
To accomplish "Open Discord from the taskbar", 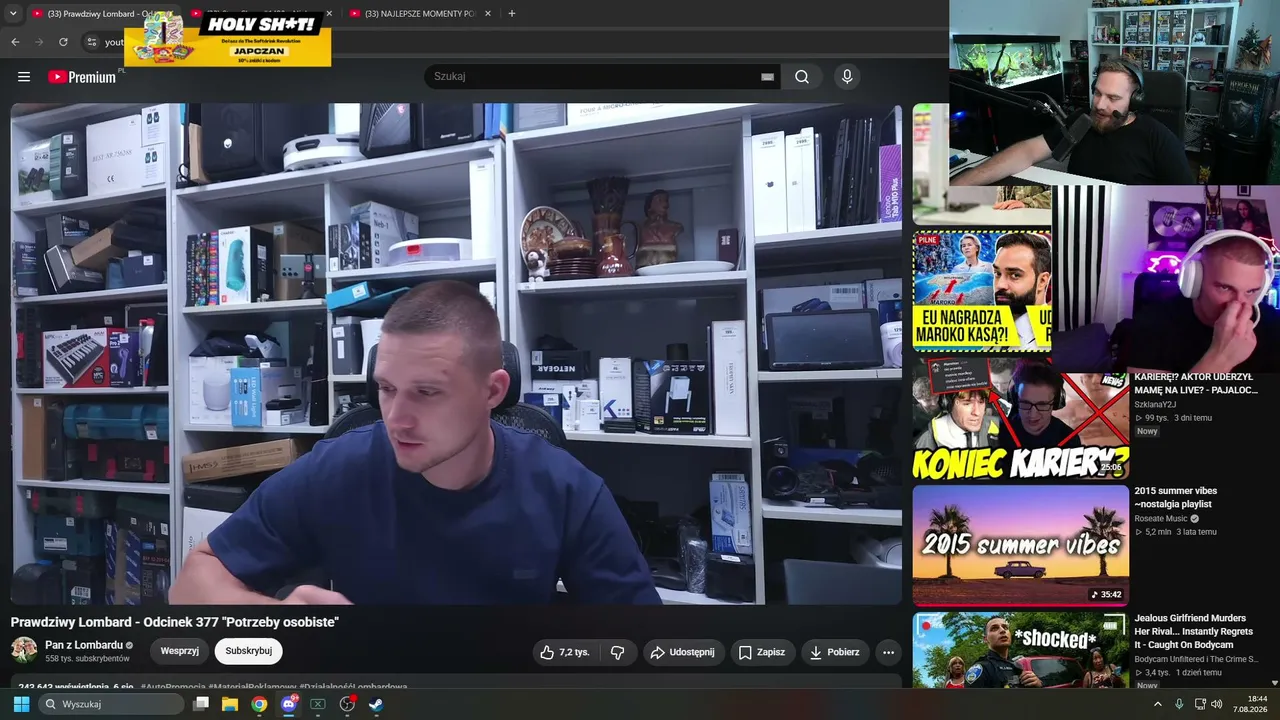I will pos(289,704).
